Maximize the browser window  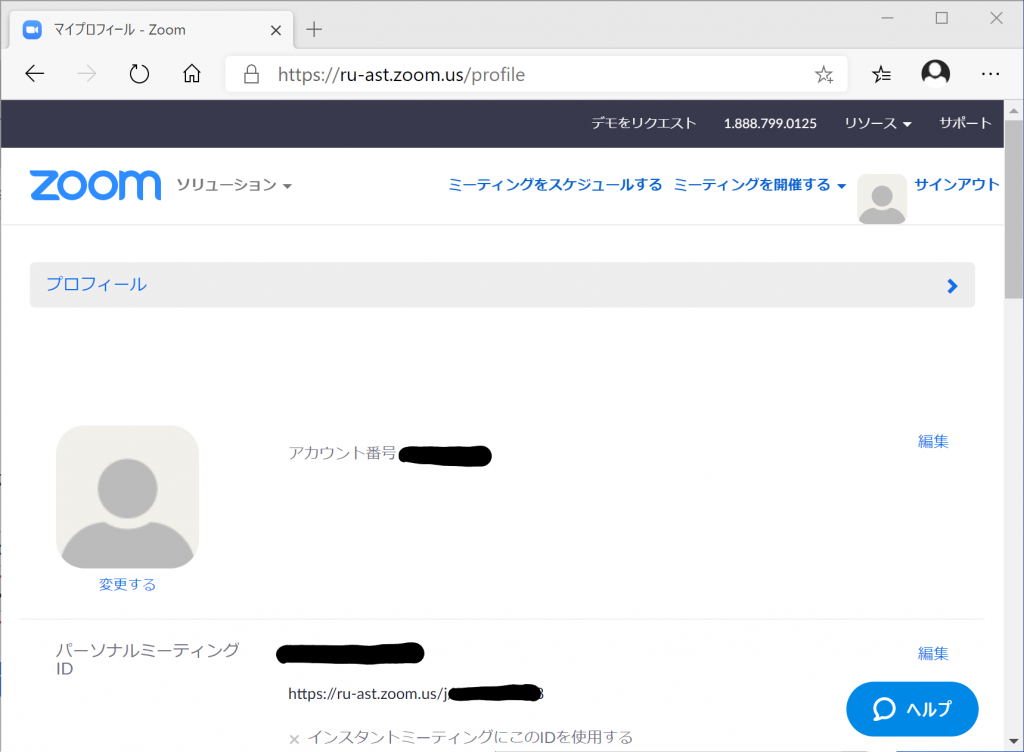coord(942,18)
